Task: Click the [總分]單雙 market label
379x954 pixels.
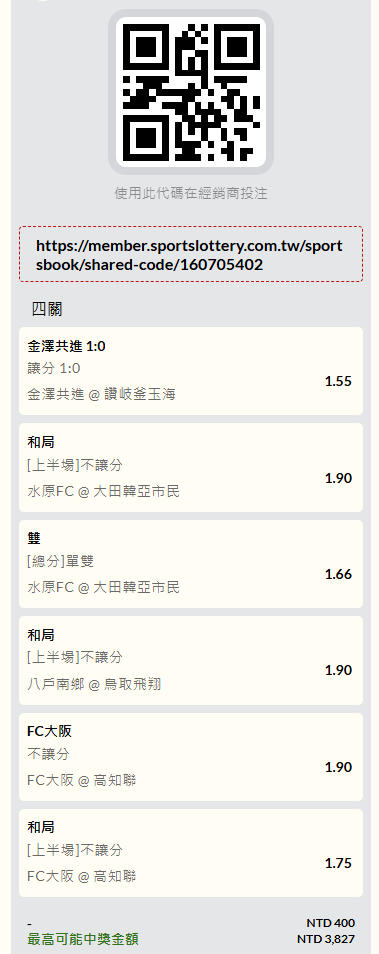Action: tap(61, 561)
